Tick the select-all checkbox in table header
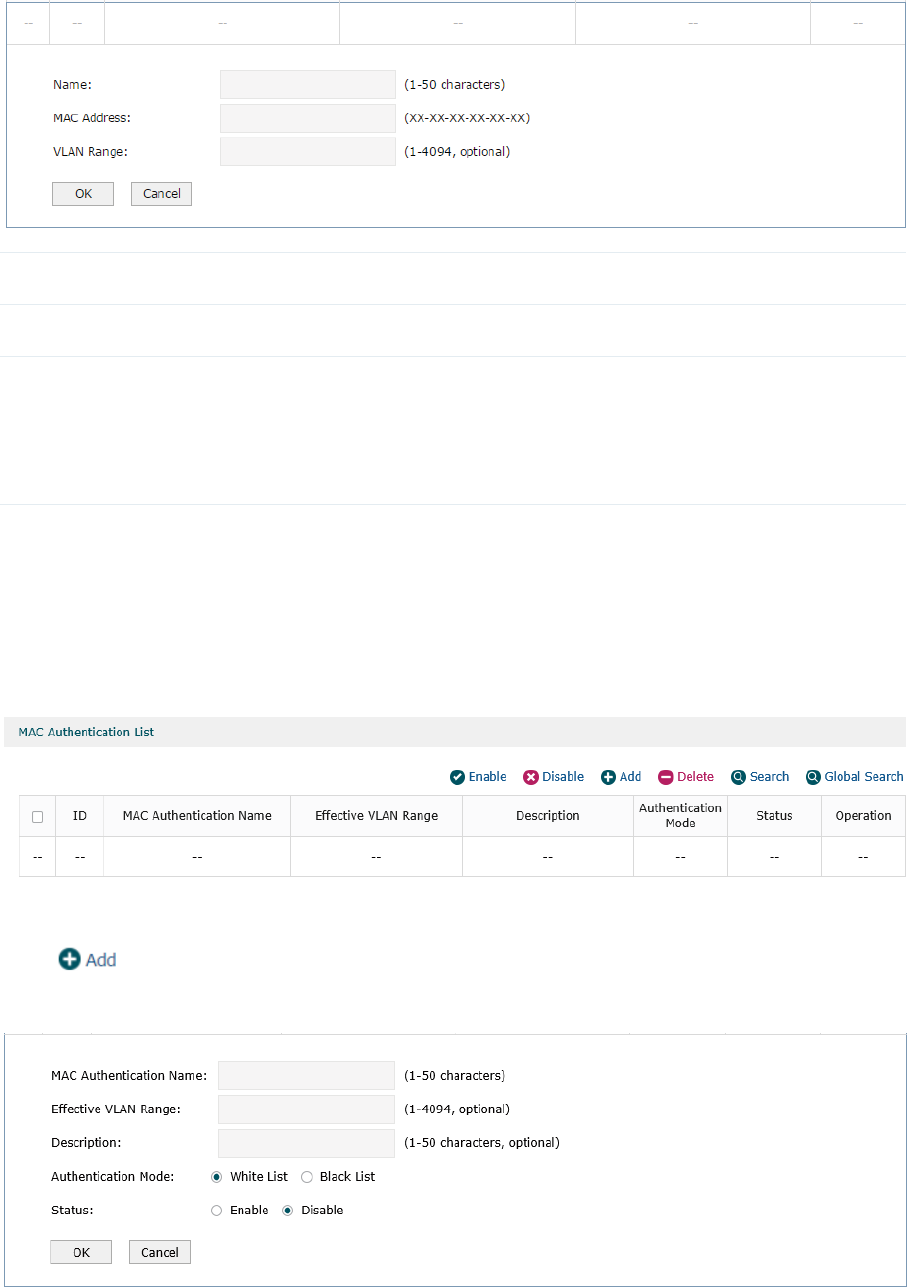The width and height of the screenshot is (908, 1288). (37, 816)
